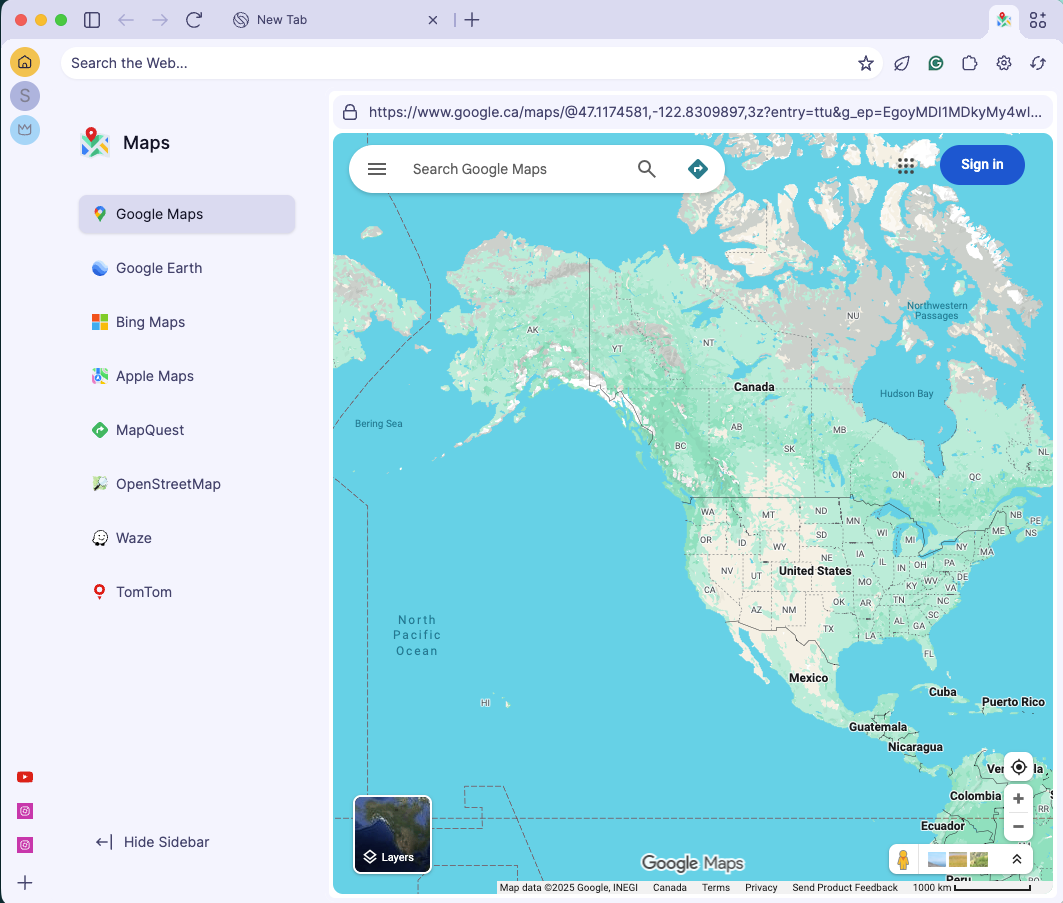Select the Street View pegman icon
Image resolution: width=1063 pixels, height=903 pixels.
[903, 859]
